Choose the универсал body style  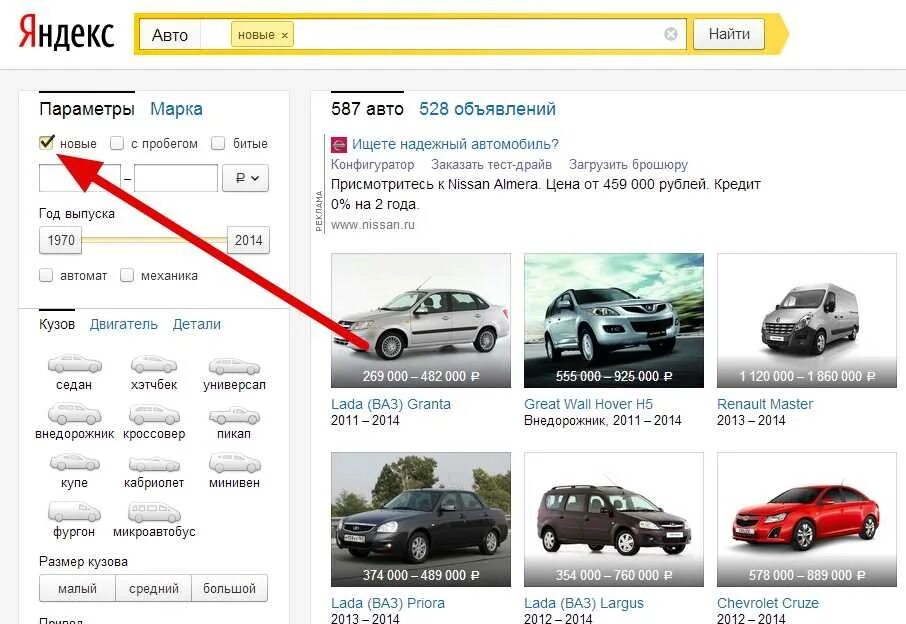click(x=233, y=365)
